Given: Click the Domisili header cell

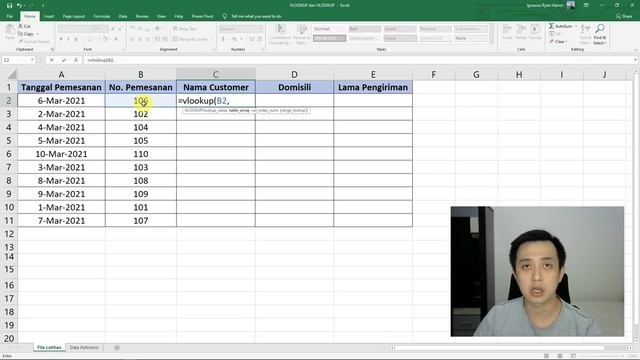Looking at the screenshot, I should pyautogui.click(x=294, y=87).
